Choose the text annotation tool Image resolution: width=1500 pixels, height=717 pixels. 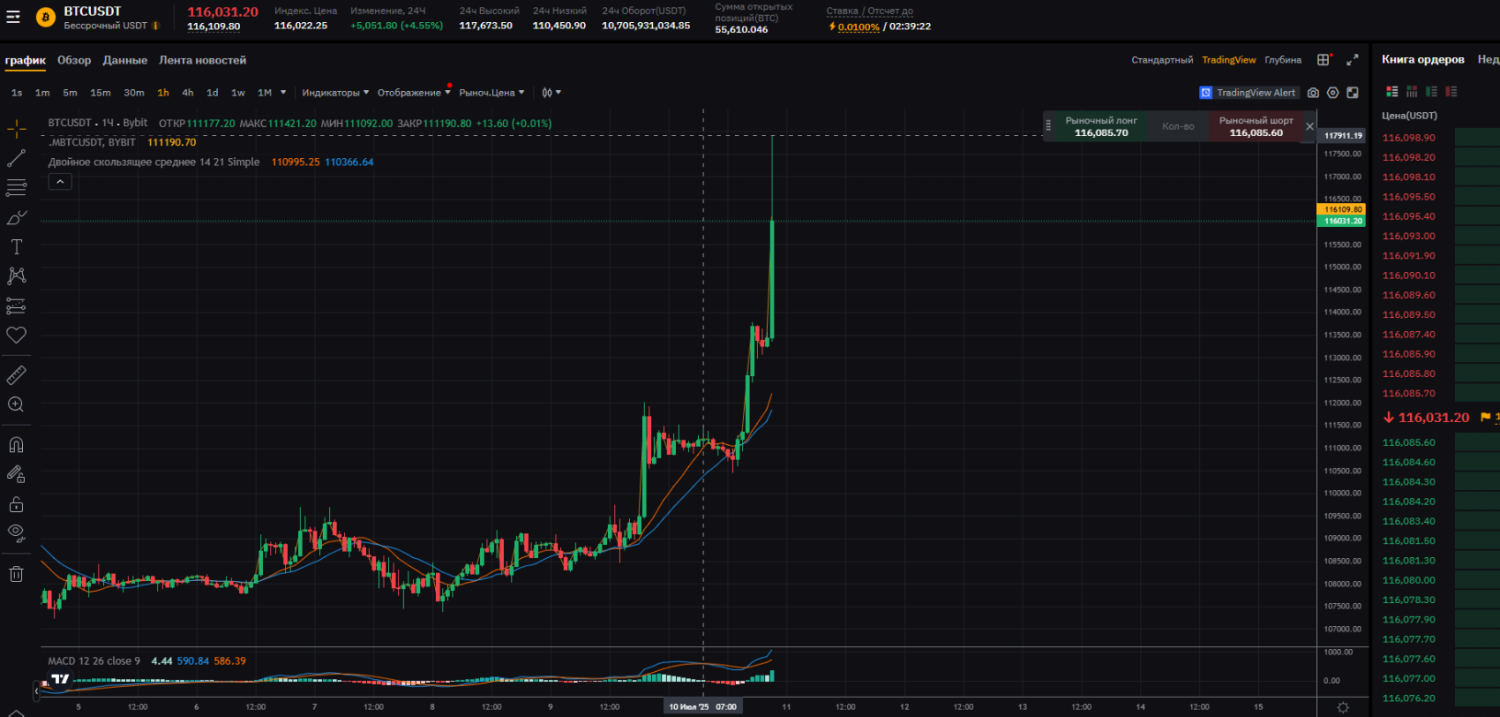pyautogui.click(x=16, y=246)
